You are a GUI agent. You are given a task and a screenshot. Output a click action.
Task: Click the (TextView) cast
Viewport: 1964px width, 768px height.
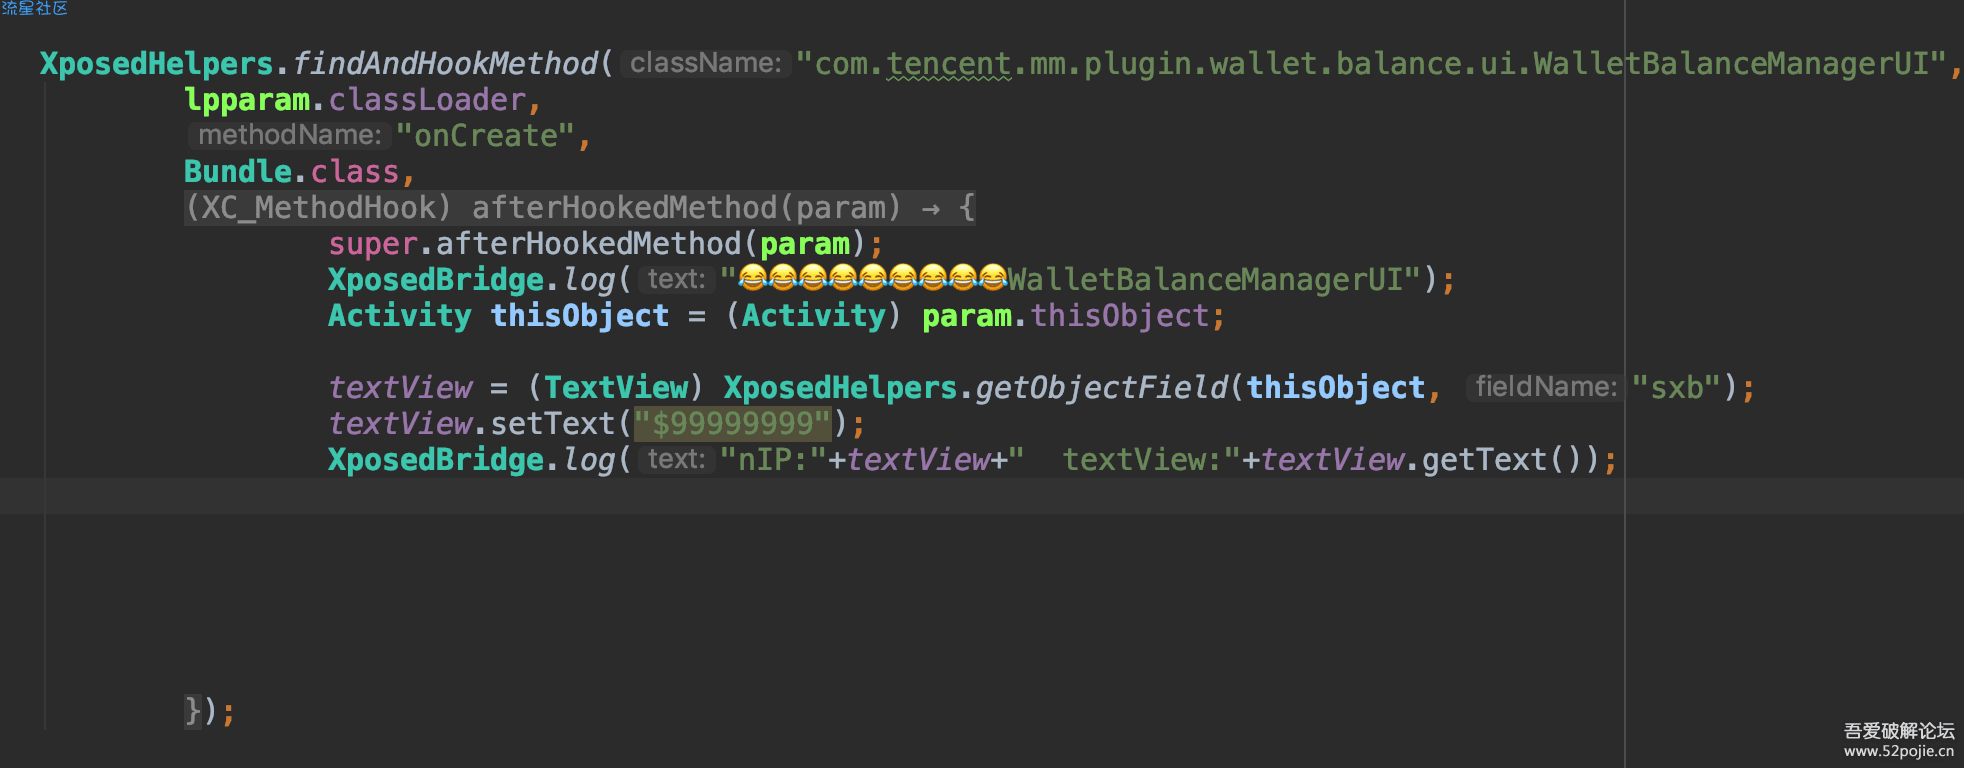pyautogui.click(x=616, y=388)
